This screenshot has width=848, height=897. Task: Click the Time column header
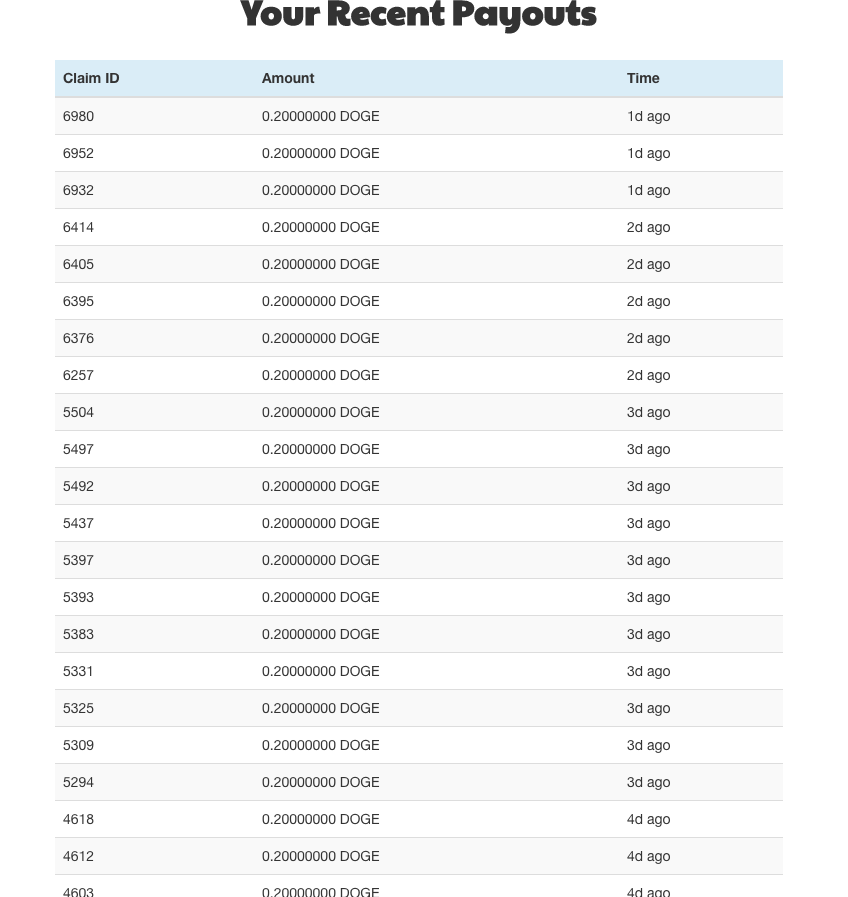coord(643,78)
